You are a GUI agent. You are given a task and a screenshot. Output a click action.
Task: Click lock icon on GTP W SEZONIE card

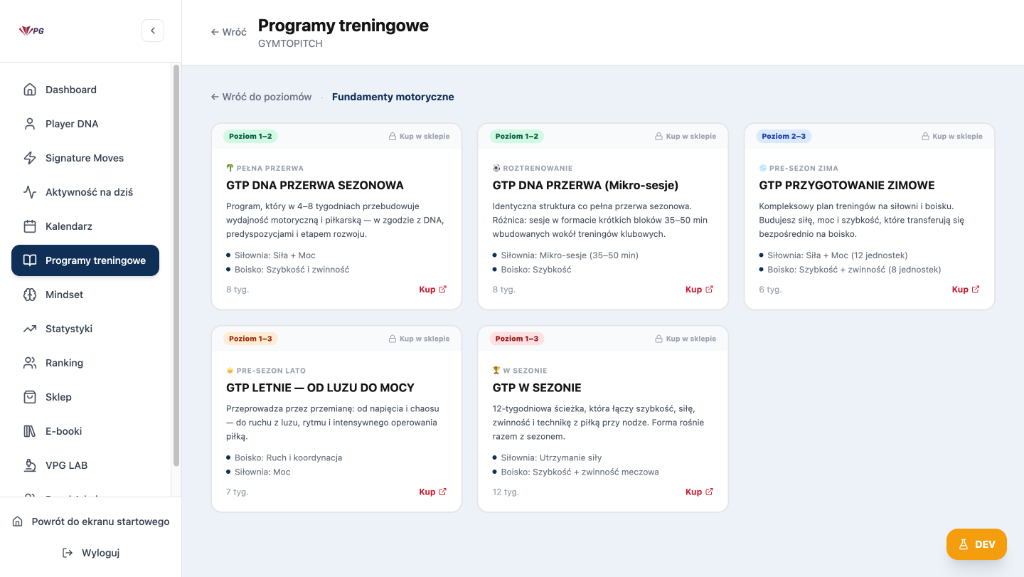(659, 339)
